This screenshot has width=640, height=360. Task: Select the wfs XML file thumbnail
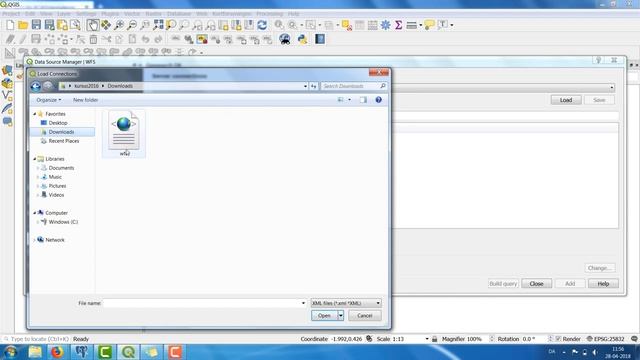(124, 133)
